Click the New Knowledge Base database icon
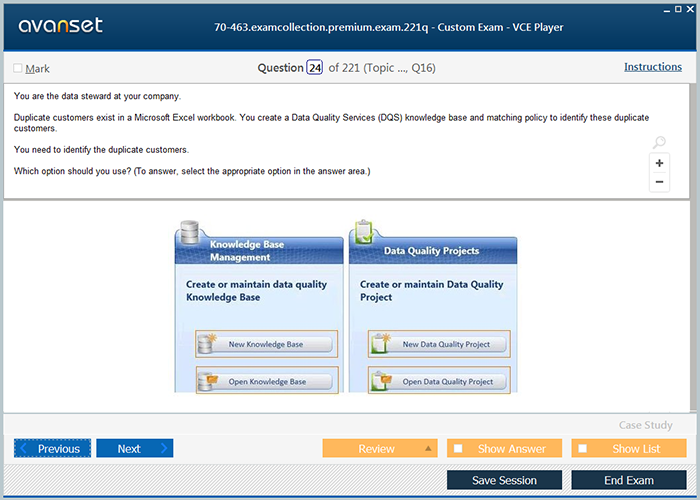Screen dimensions: 700x500 [207, 343]
